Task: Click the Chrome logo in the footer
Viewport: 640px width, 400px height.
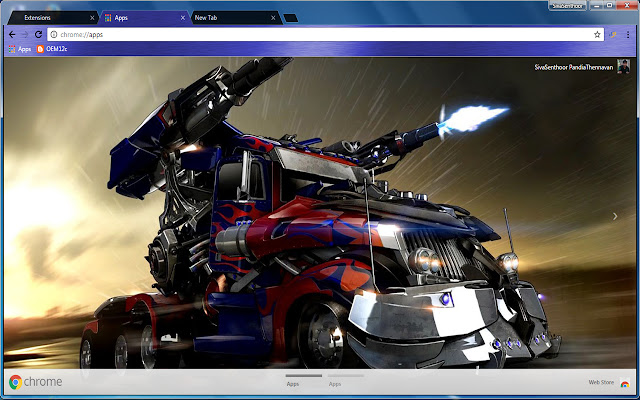Action: [36, 382]
